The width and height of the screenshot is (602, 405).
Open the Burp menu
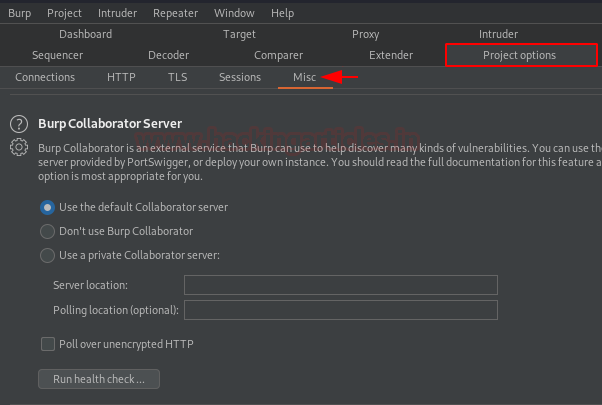point(20,13)
